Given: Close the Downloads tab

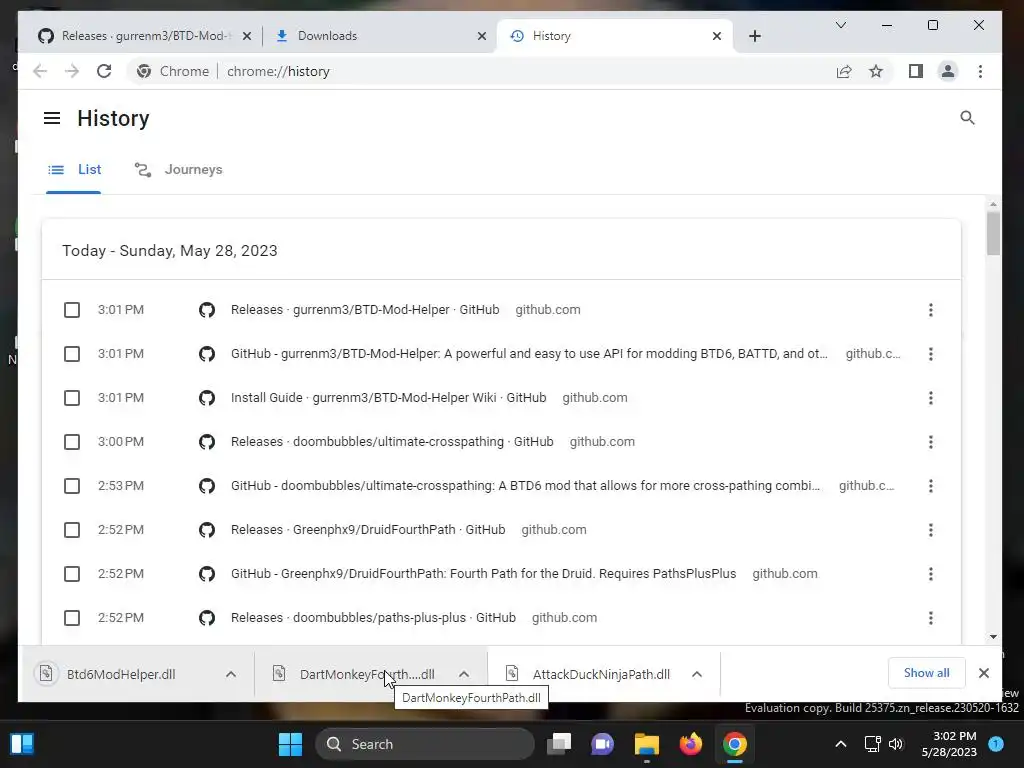Looking at the screenshot, I should coord(482,36).
